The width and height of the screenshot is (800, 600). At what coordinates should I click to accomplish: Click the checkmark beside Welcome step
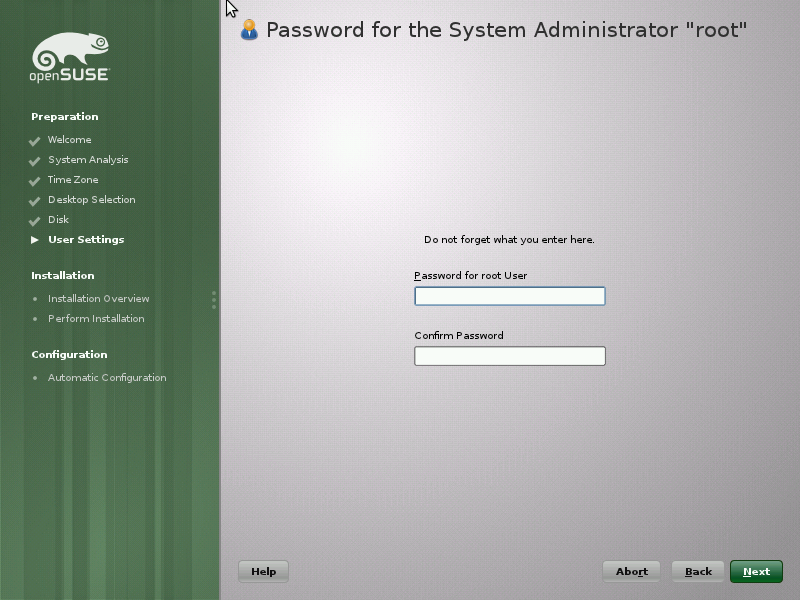point(35,141)
